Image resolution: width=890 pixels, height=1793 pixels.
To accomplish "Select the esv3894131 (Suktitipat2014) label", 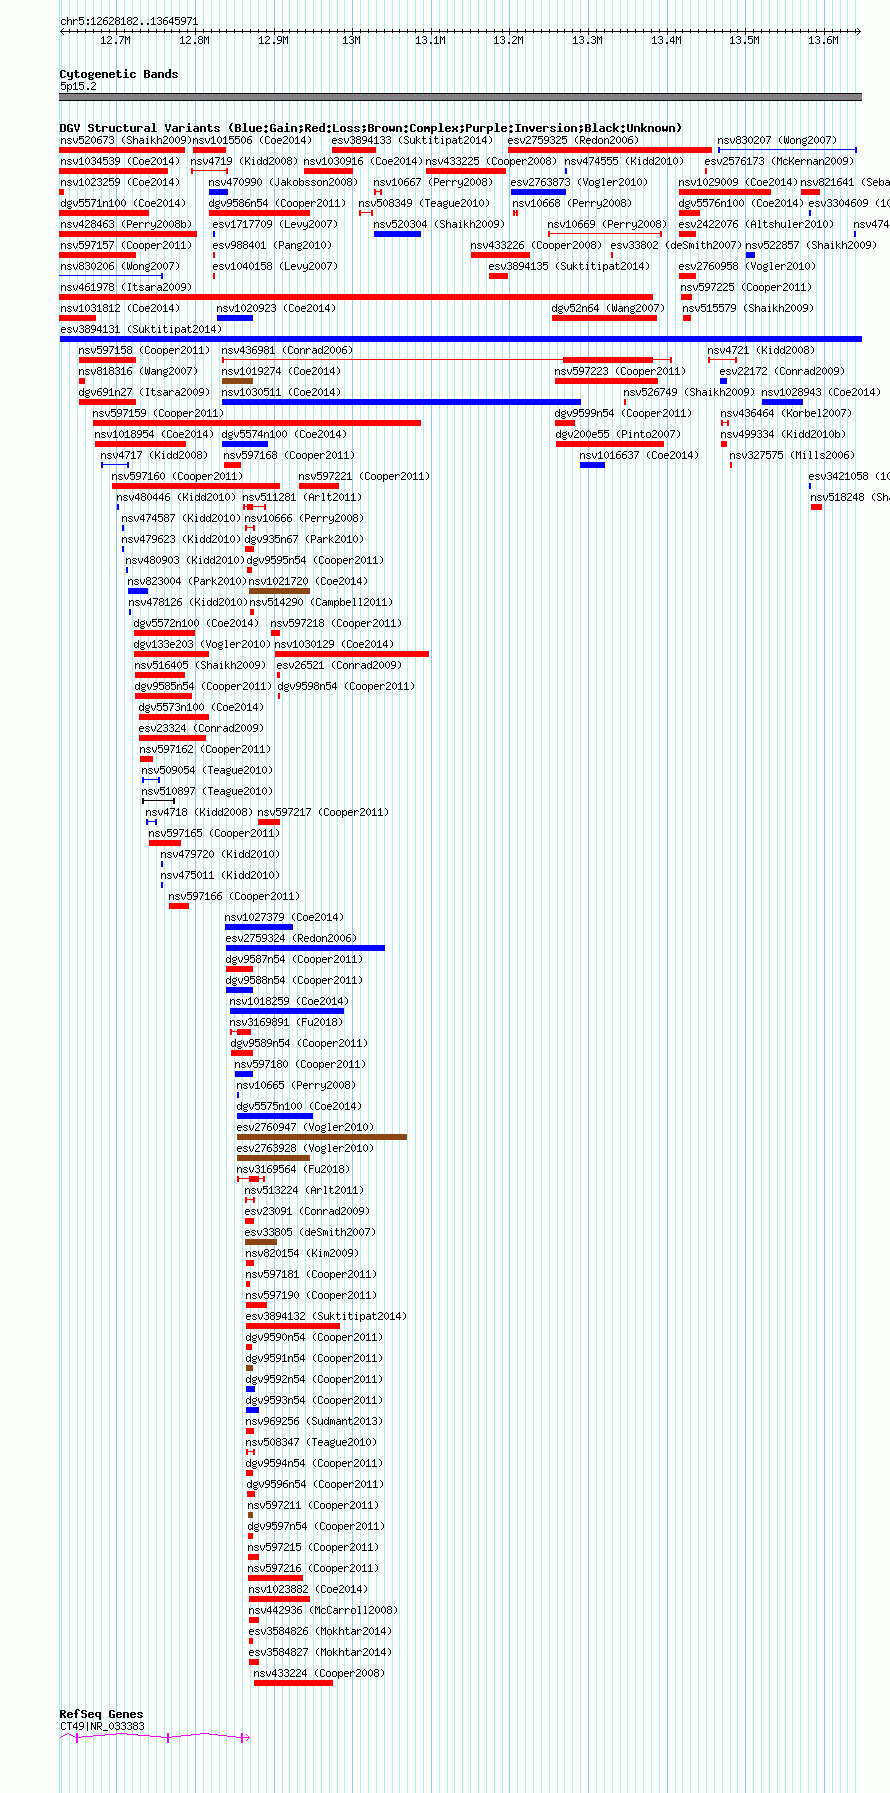I will [141, 329].
